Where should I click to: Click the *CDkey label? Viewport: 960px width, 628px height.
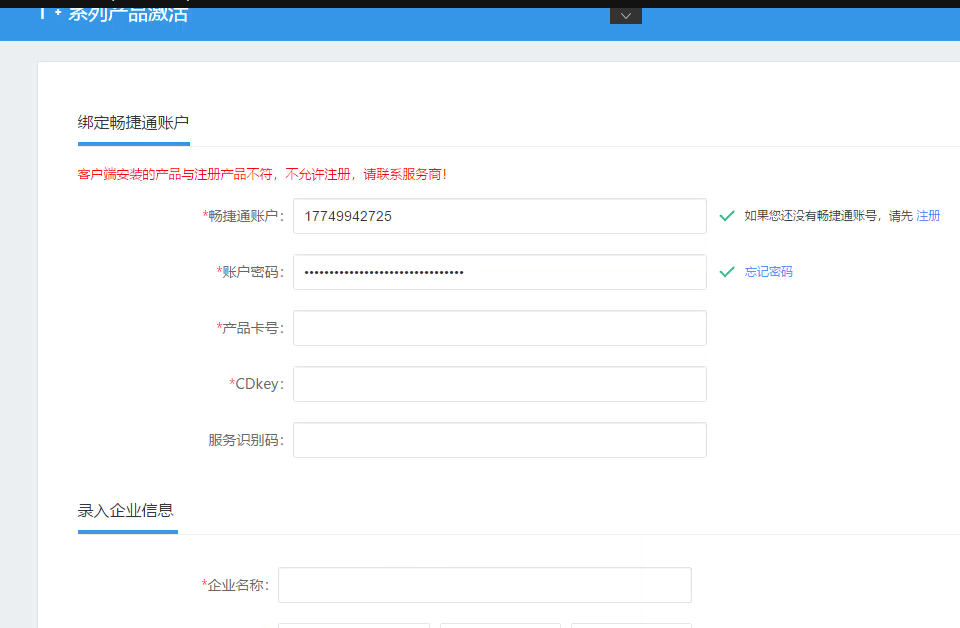click(257, 384)
